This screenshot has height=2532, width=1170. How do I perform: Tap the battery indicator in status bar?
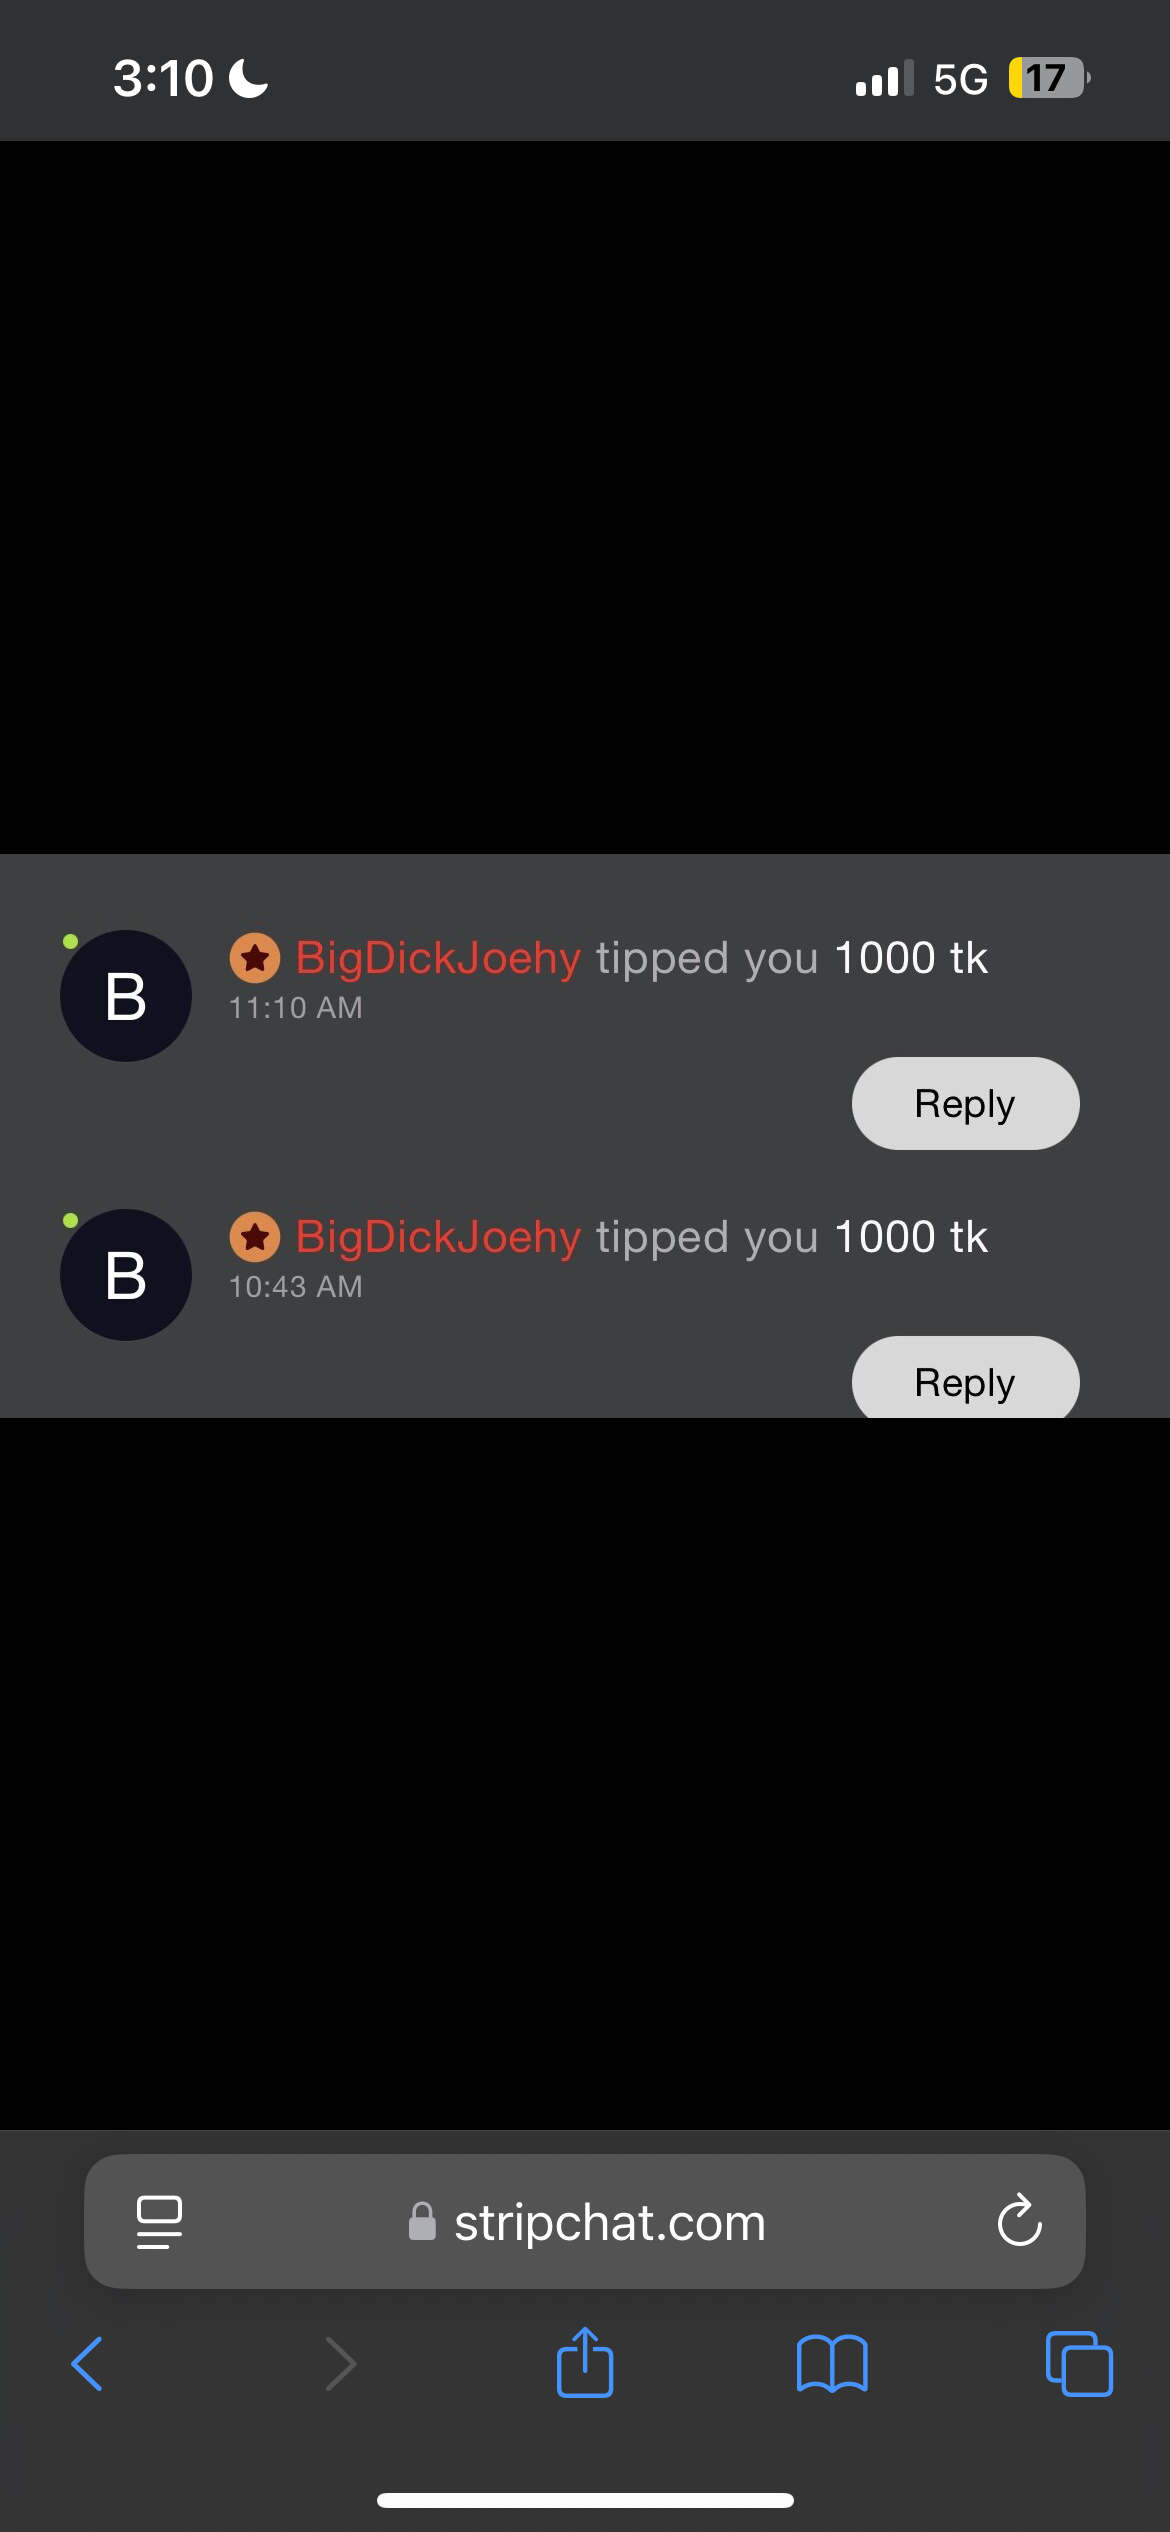coord(1049,78)
